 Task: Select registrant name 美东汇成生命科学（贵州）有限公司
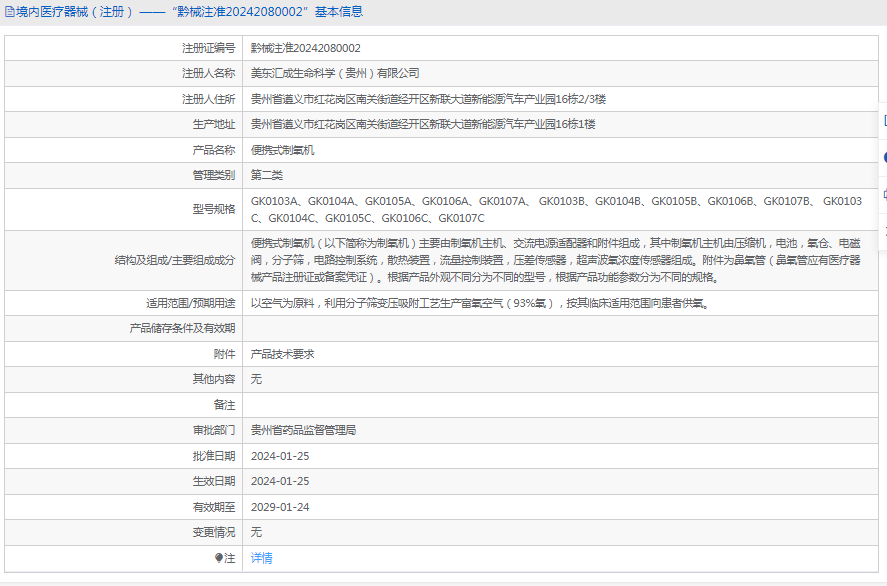pos(335,74)
